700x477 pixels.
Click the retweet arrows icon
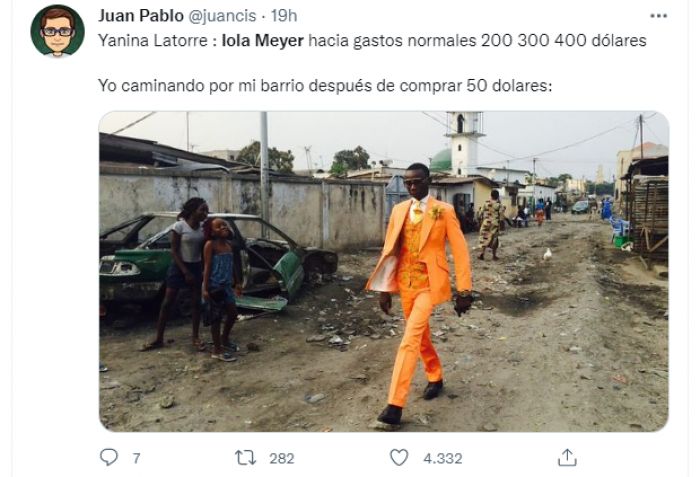click(x=246, y=458)
